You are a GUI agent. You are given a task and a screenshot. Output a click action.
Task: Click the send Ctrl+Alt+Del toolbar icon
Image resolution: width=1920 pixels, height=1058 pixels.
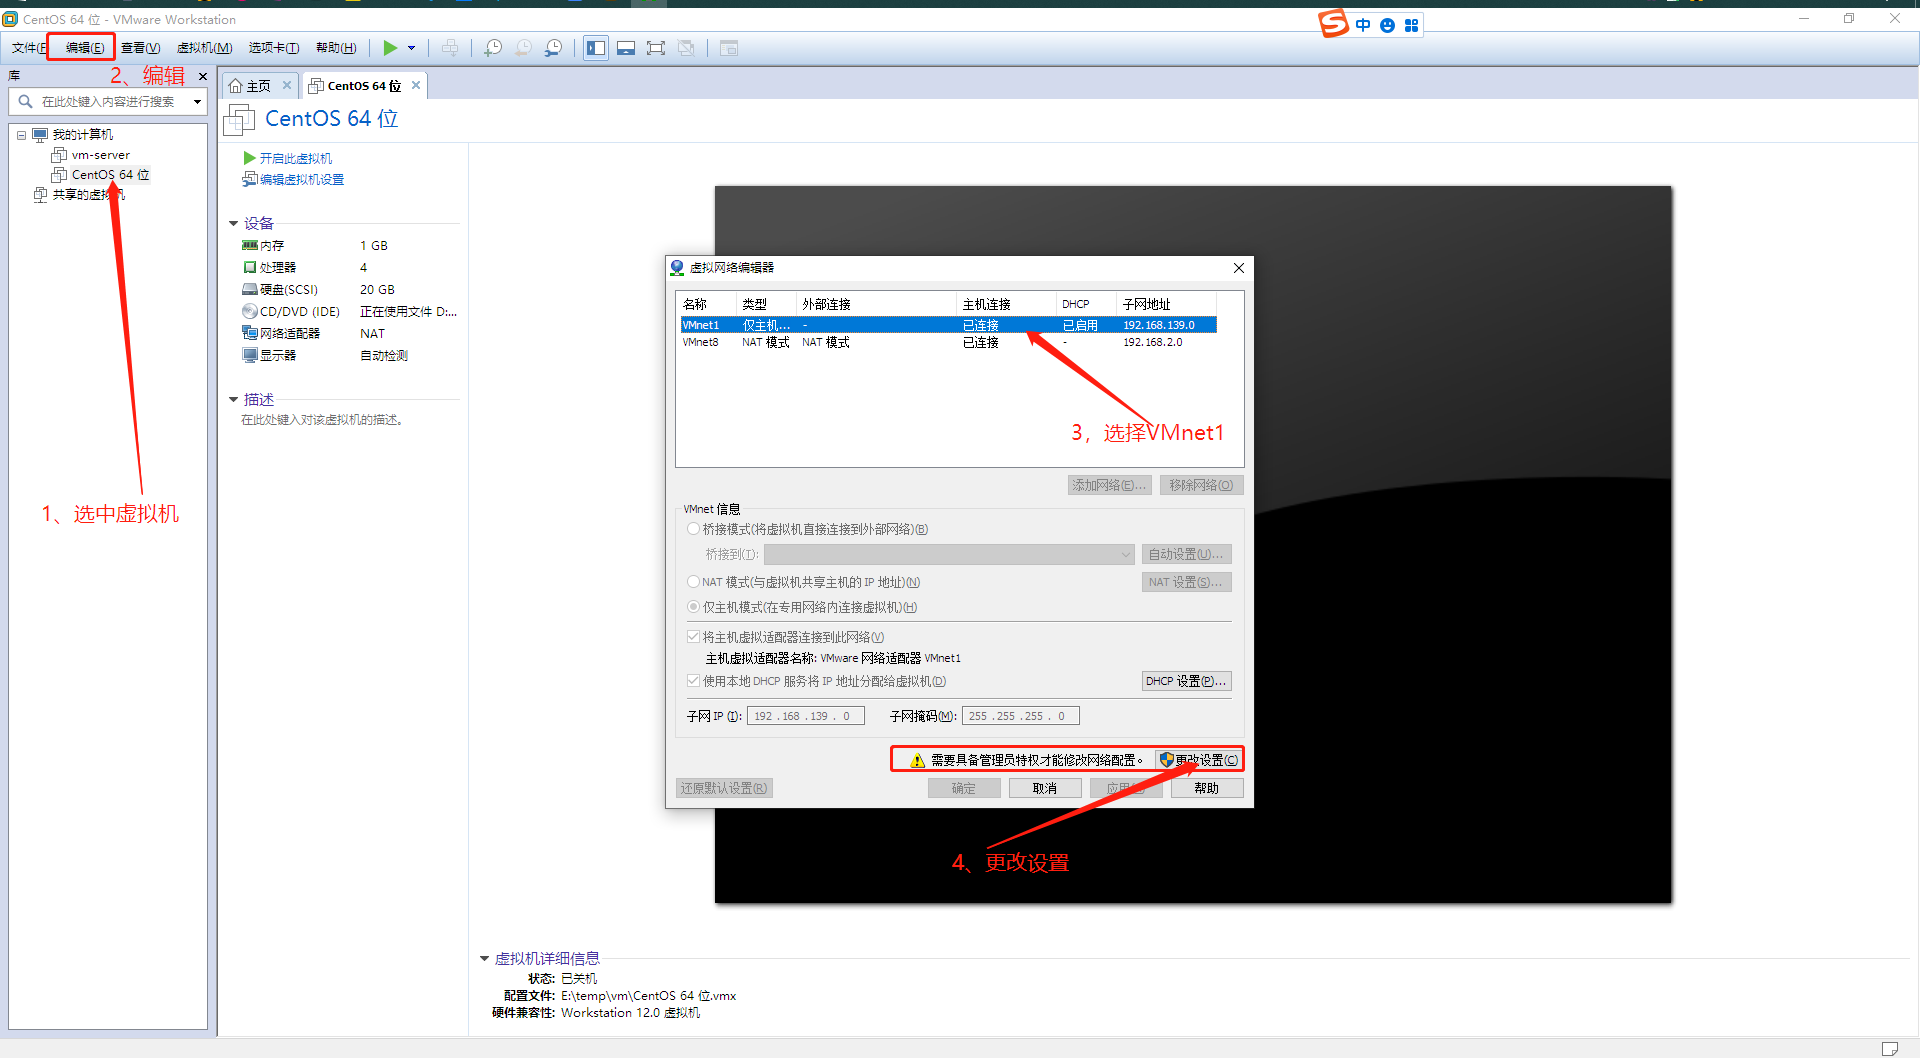tap(451, 48)
